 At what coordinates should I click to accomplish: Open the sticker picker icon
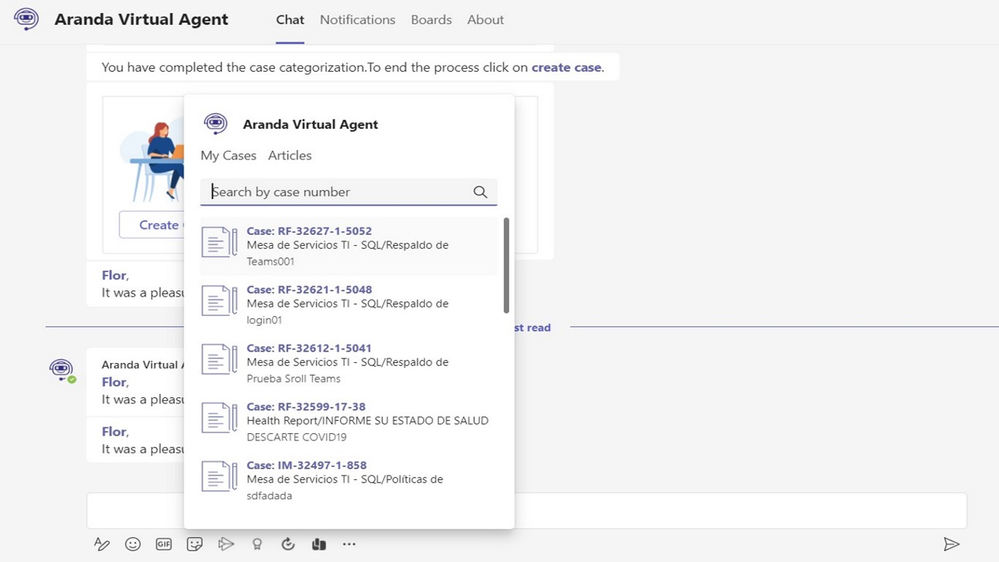click(194, 544)
